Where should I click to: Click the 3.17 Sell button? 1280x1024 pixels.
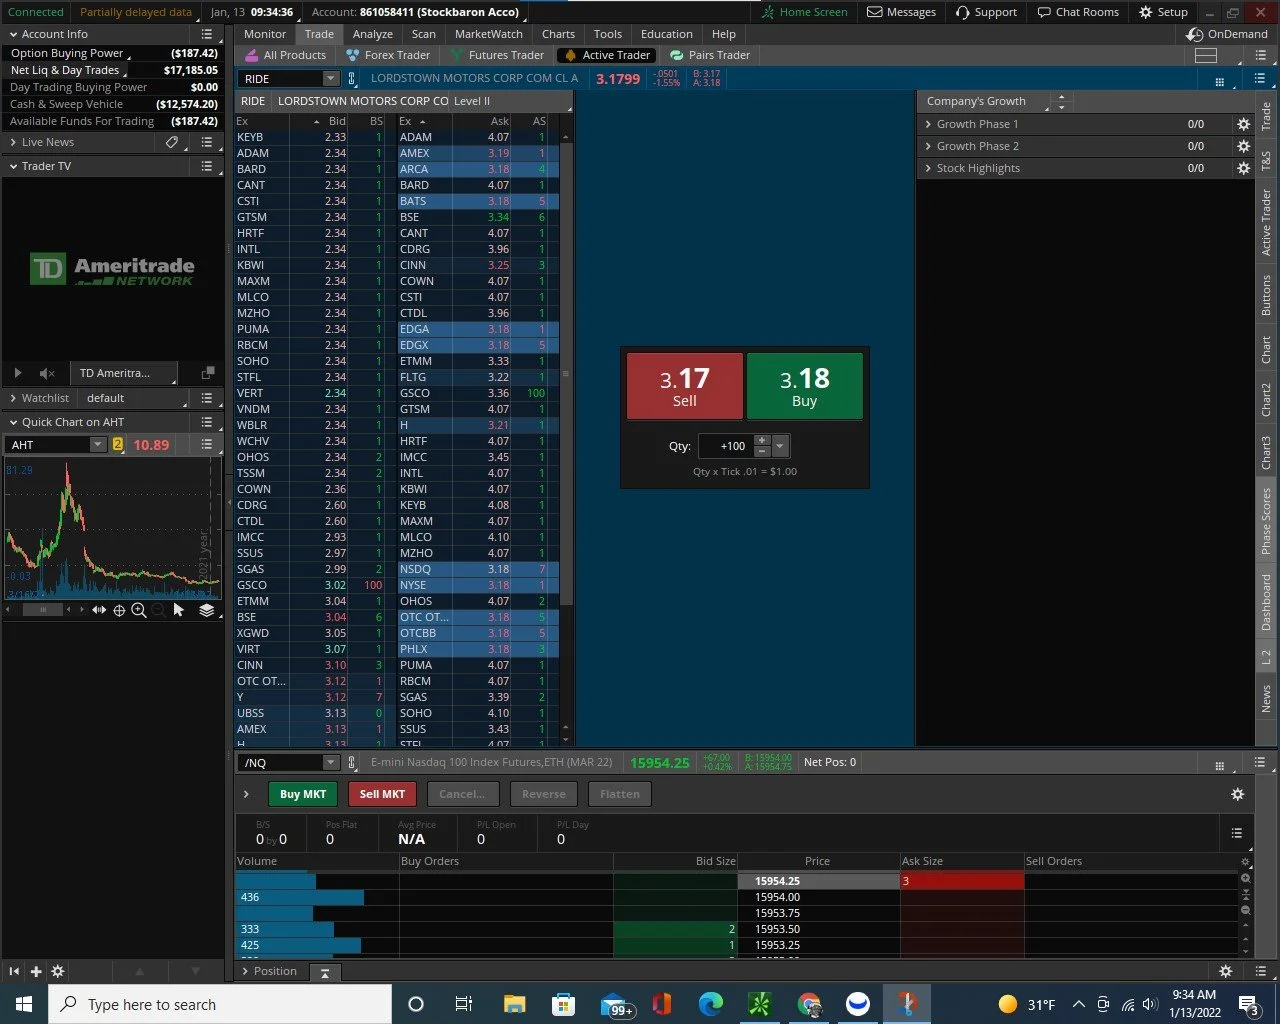(685, 386)
